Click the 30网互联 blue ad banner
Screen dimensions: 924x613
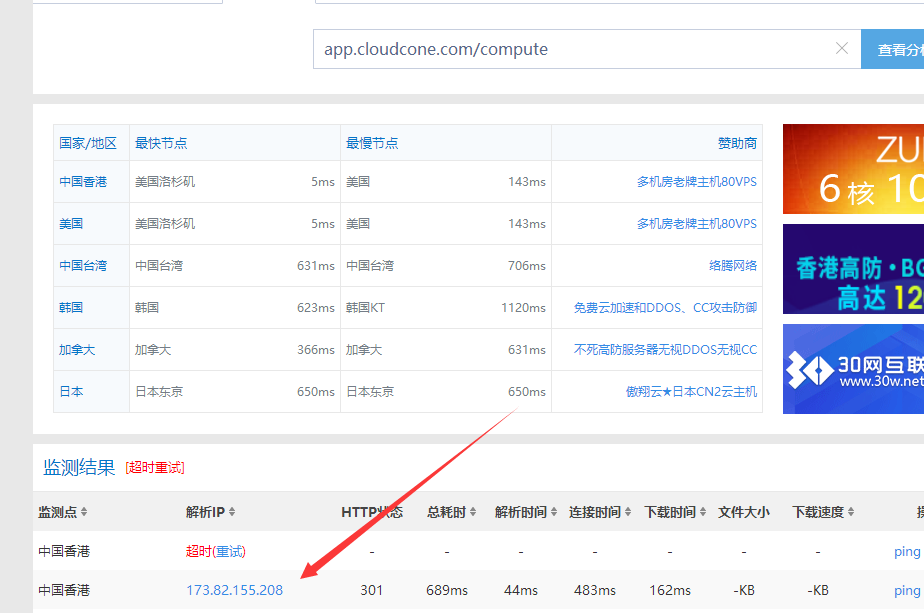pos(853,369)
